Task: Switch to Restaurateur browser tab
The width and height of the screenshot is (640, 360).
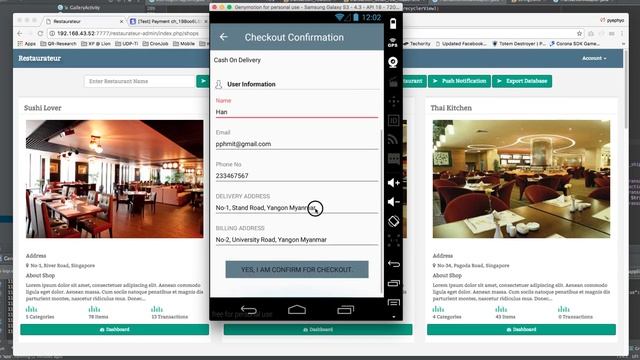Action: tap(84, 21)
